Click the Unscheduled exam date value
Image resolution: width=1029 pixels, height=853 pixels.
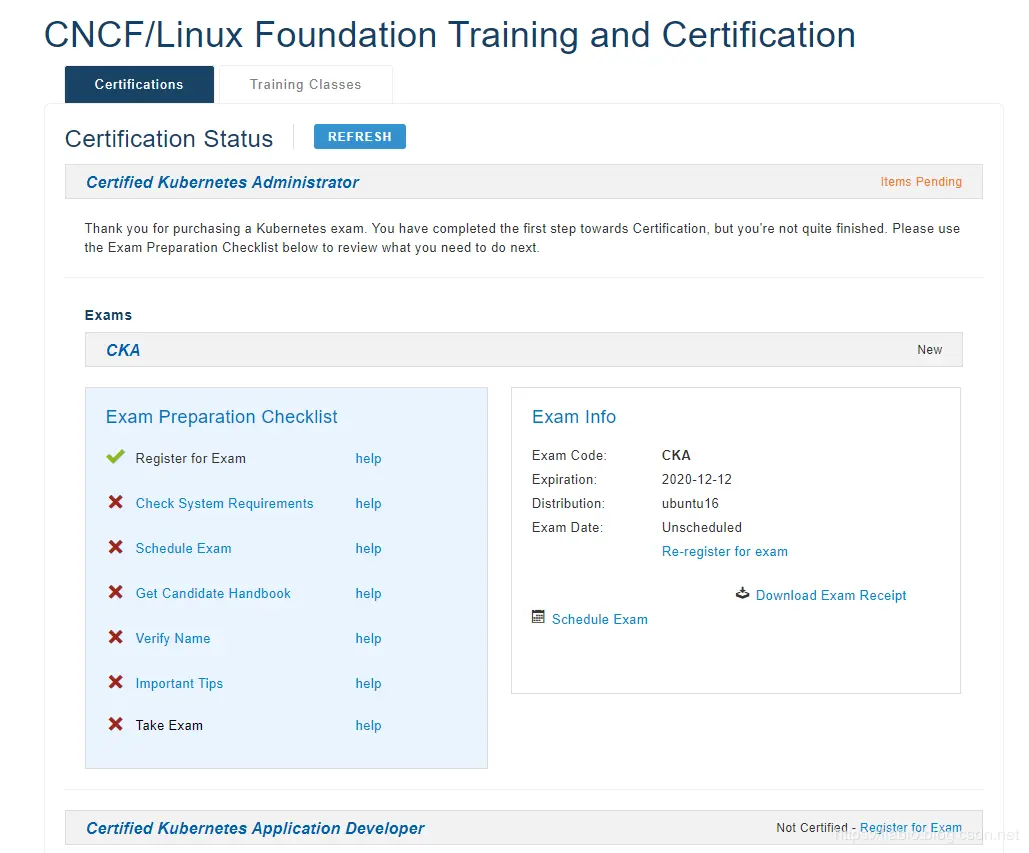click(x=702, y=528)
